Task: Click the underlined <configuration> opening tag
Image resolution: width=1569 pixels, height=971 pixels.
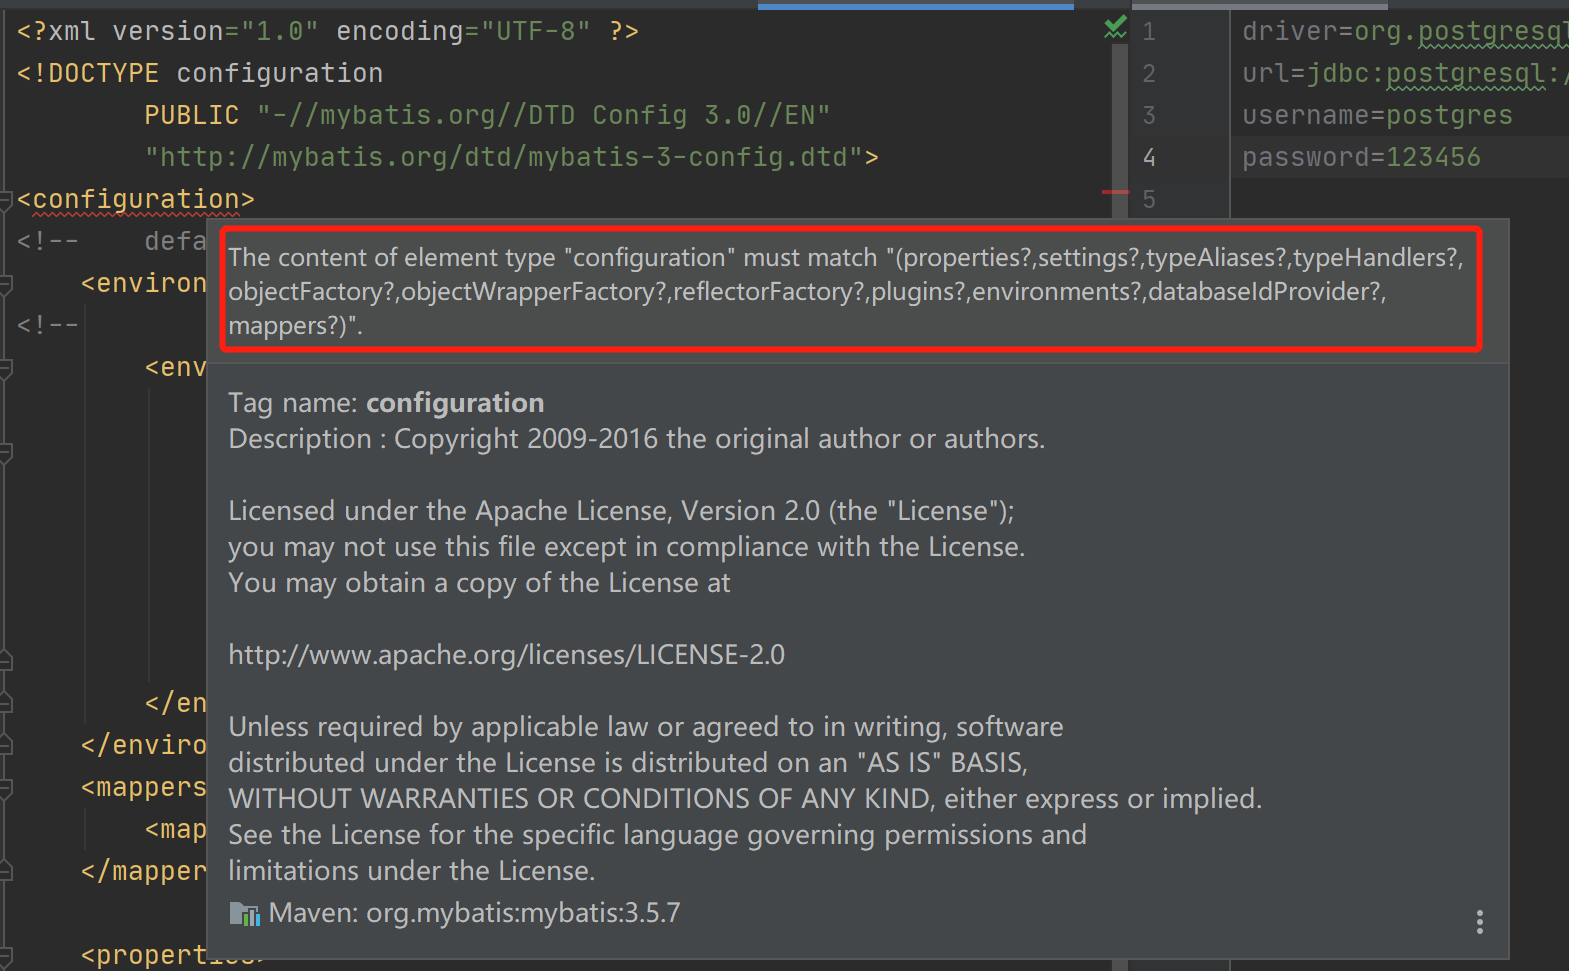Action: 136,200
